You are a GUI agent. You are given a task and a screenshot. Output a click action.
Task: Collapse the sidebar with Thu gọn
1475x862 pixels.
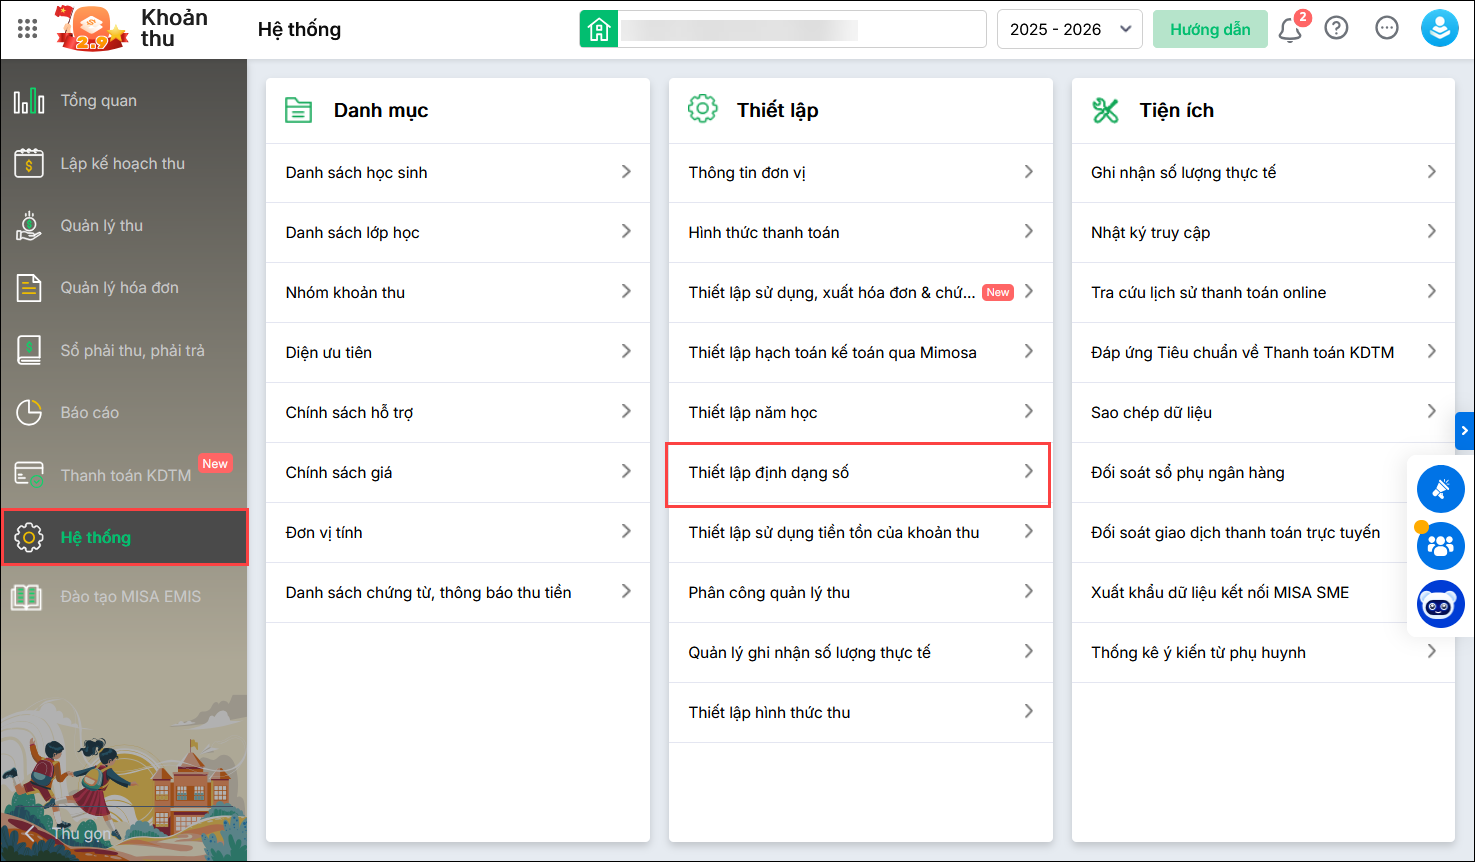68,833
